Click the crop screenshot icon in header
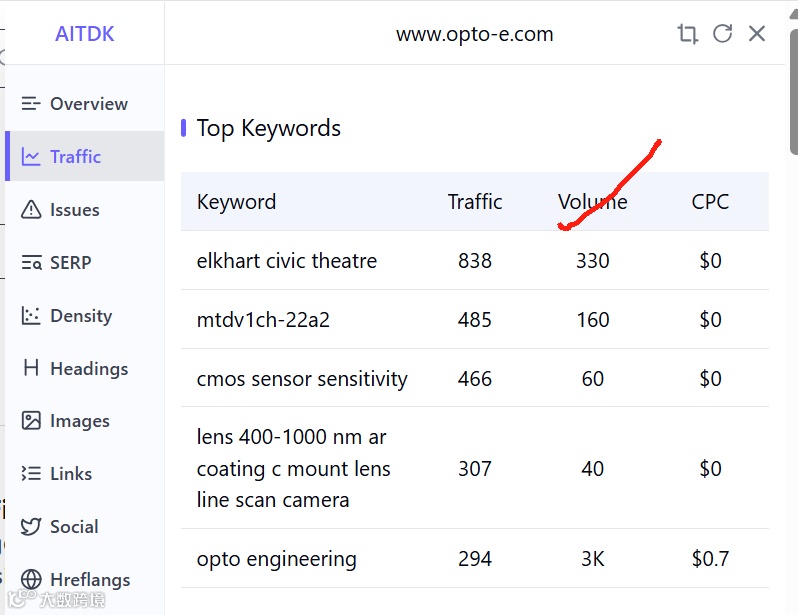The width and height of the screenshot is (798, 615). point(687,34)
